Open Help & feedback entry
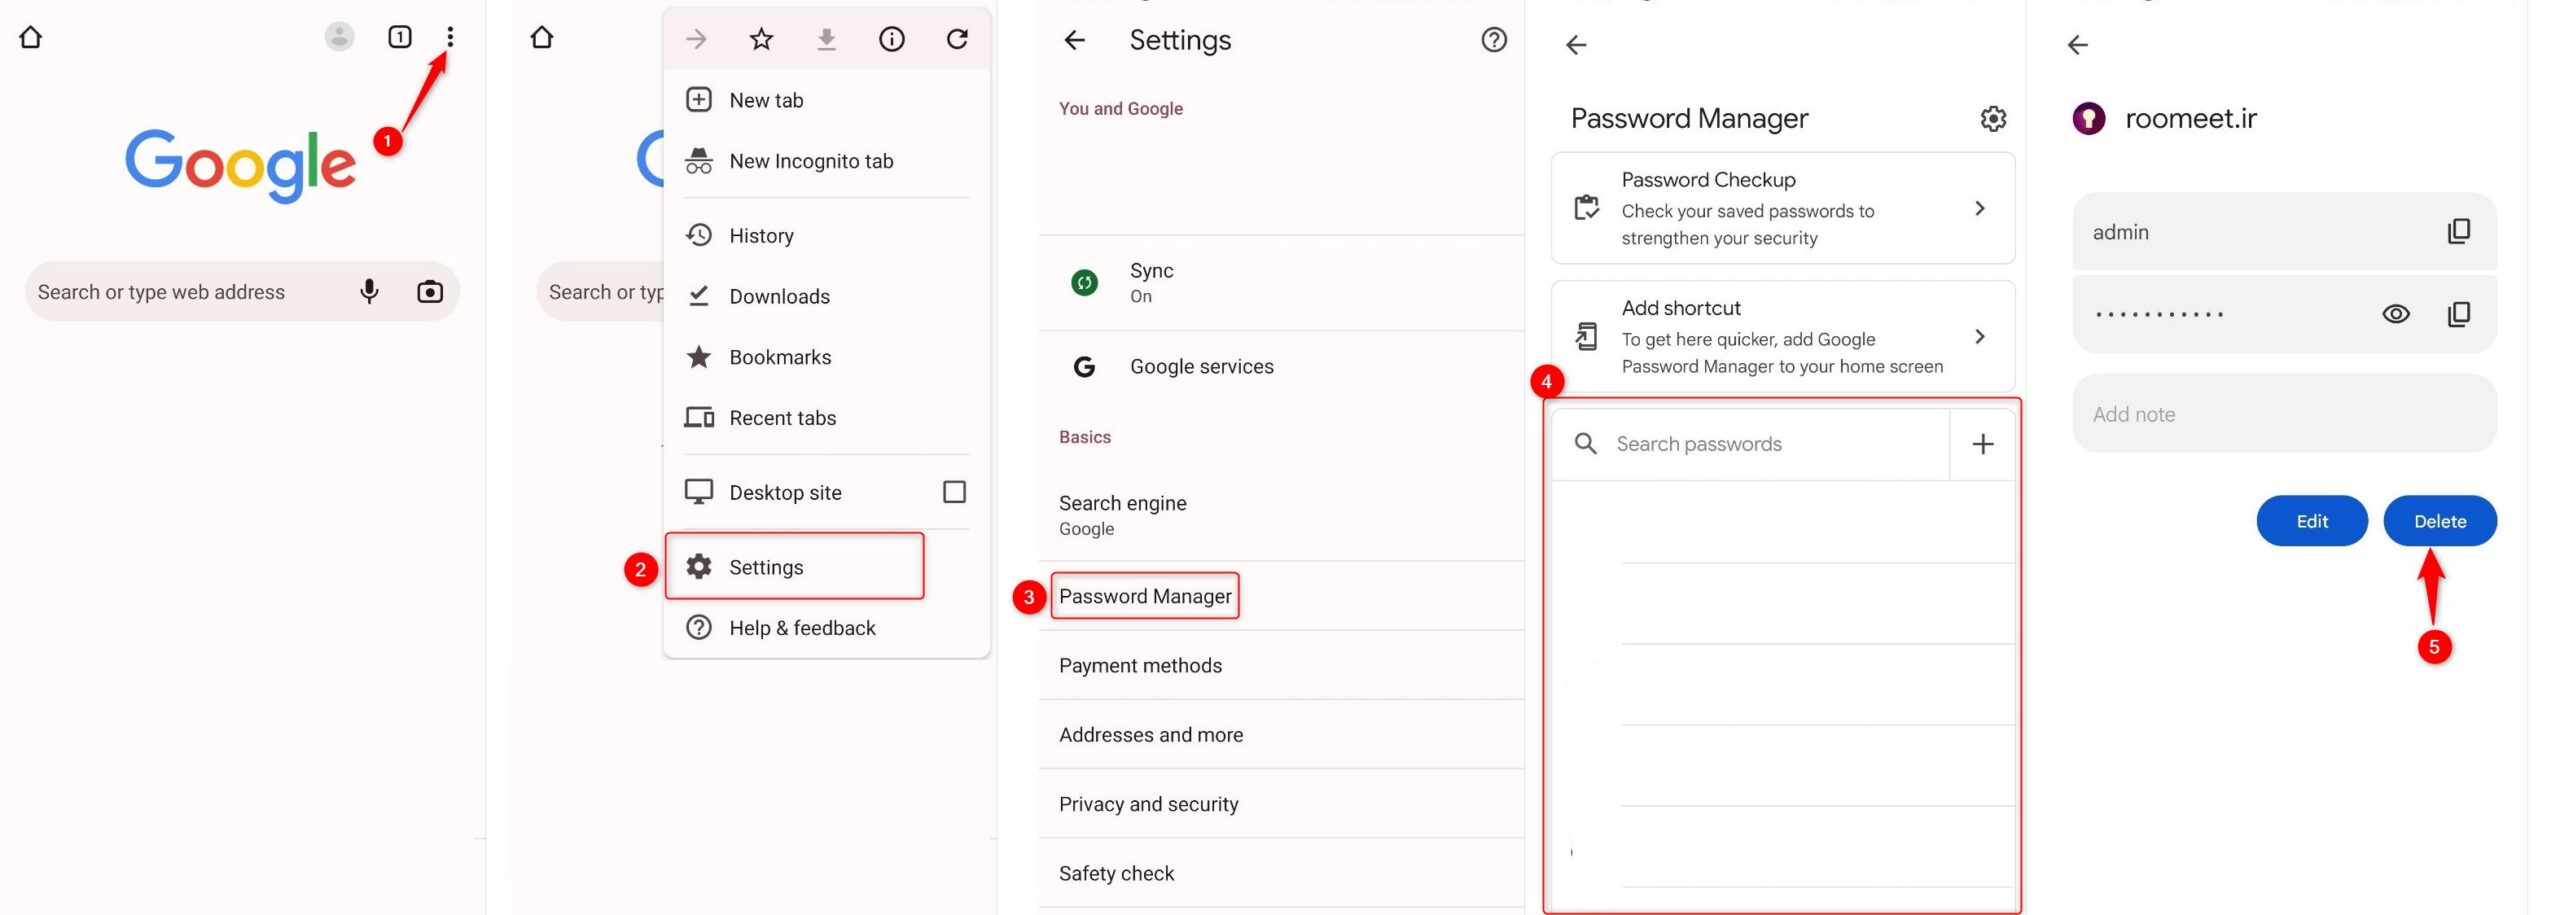 click(826, 628)
